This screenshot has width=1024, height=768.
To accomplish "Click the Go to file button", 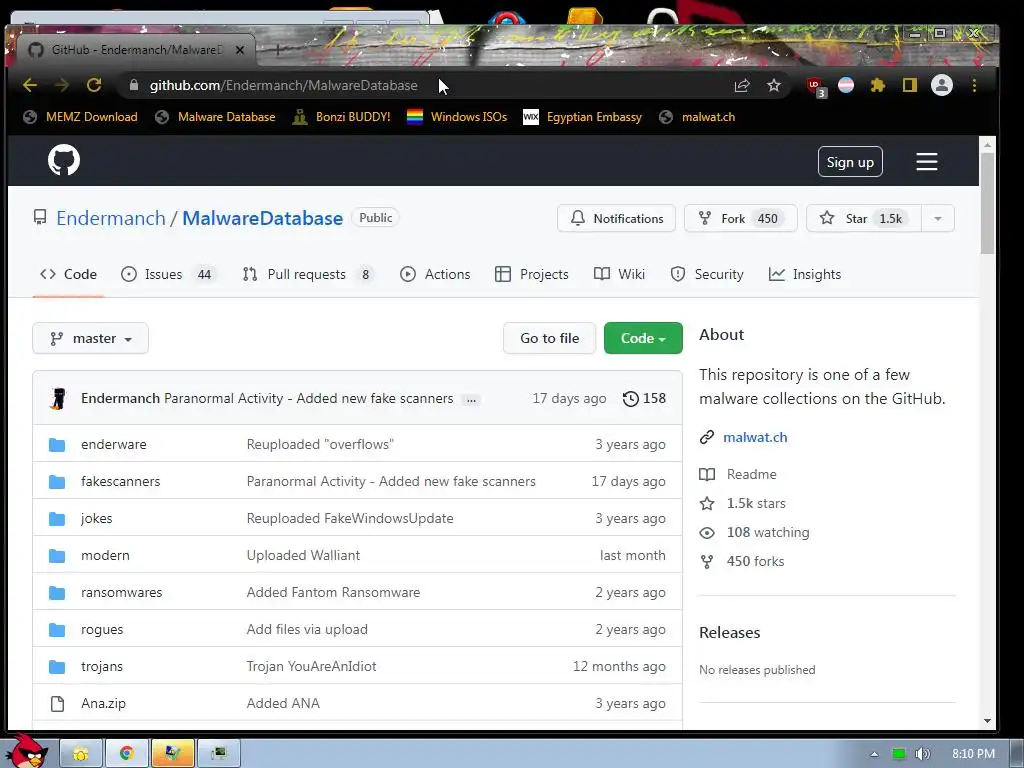I will coord(549,338).
